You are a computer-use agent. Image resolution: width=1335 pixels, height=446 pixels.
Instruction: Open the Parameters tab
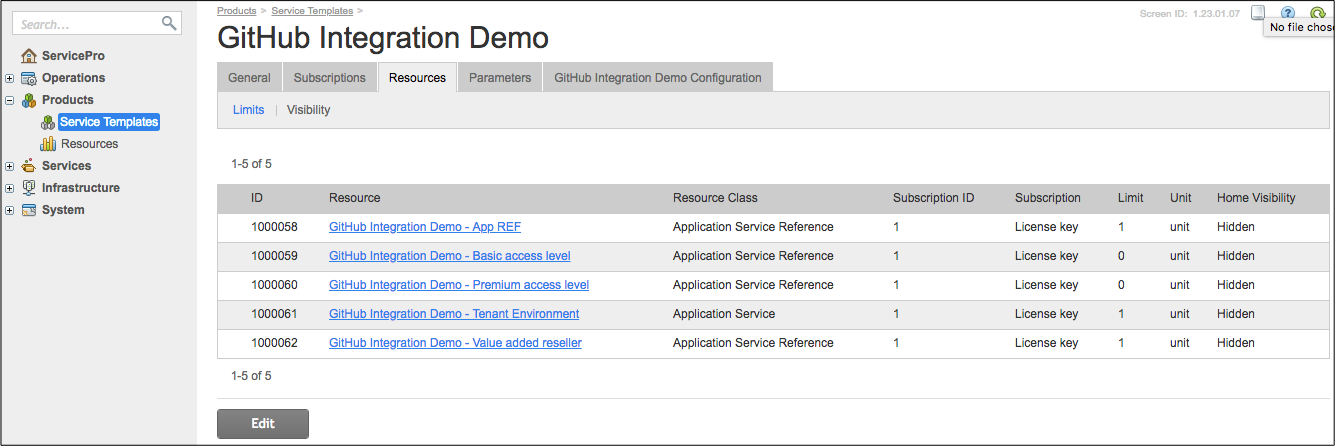click(x=499, y=78)
